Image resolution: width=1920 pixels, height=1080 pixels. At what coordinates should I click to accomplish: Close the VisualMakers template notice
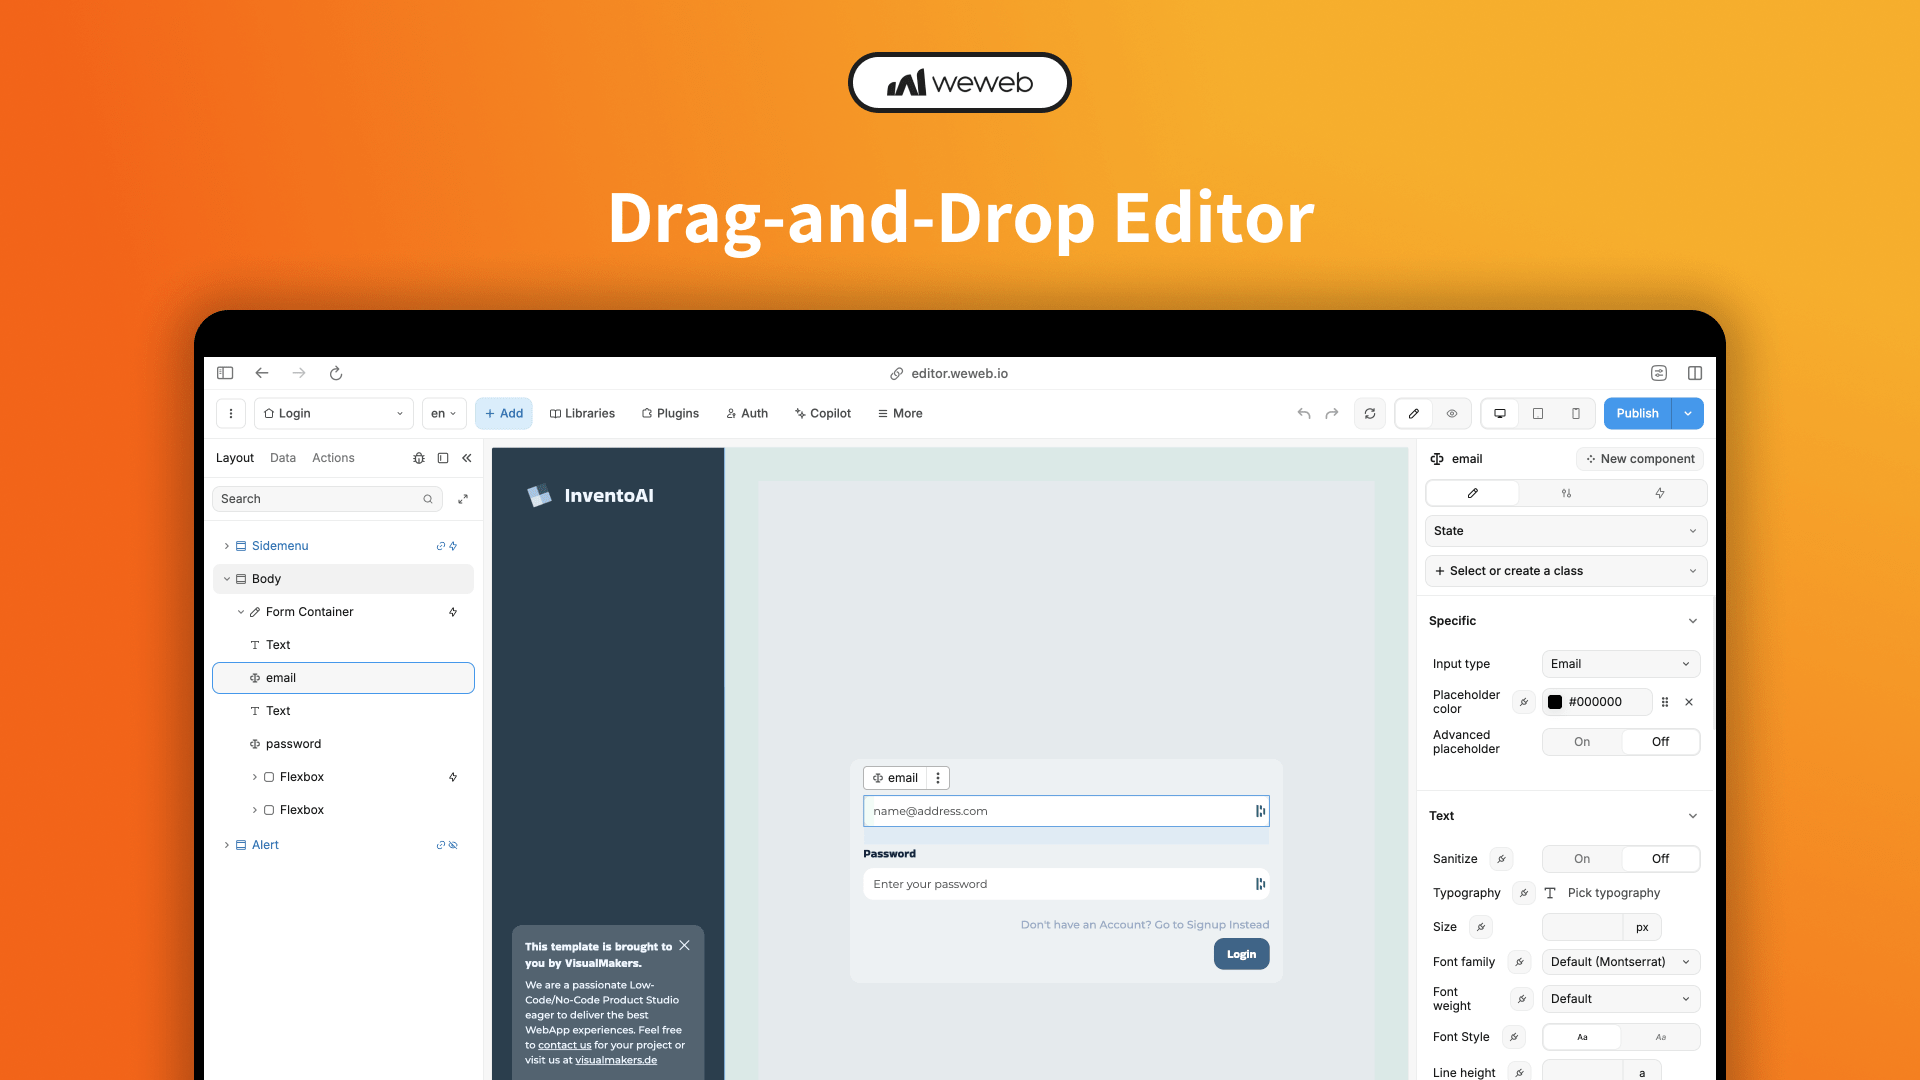[684, 945]
